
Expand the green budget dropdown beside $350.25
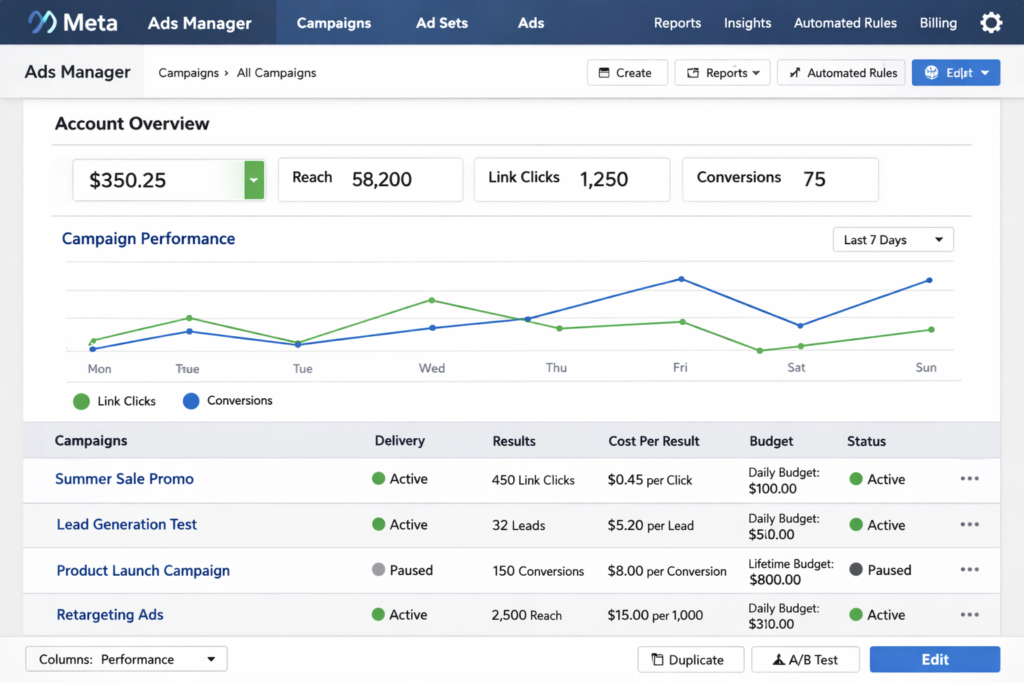(253, 179)
